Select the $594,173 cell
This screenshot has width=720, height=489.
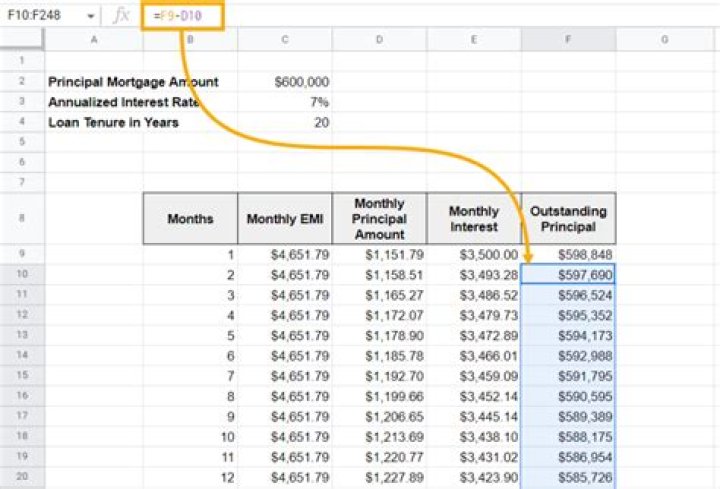coord(568,335)
